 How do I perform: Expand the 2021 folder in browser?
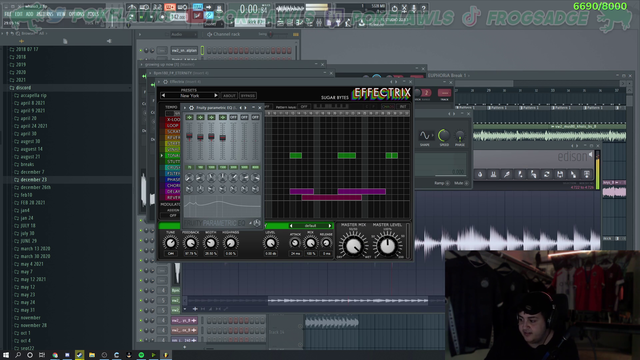coord(21,80)
